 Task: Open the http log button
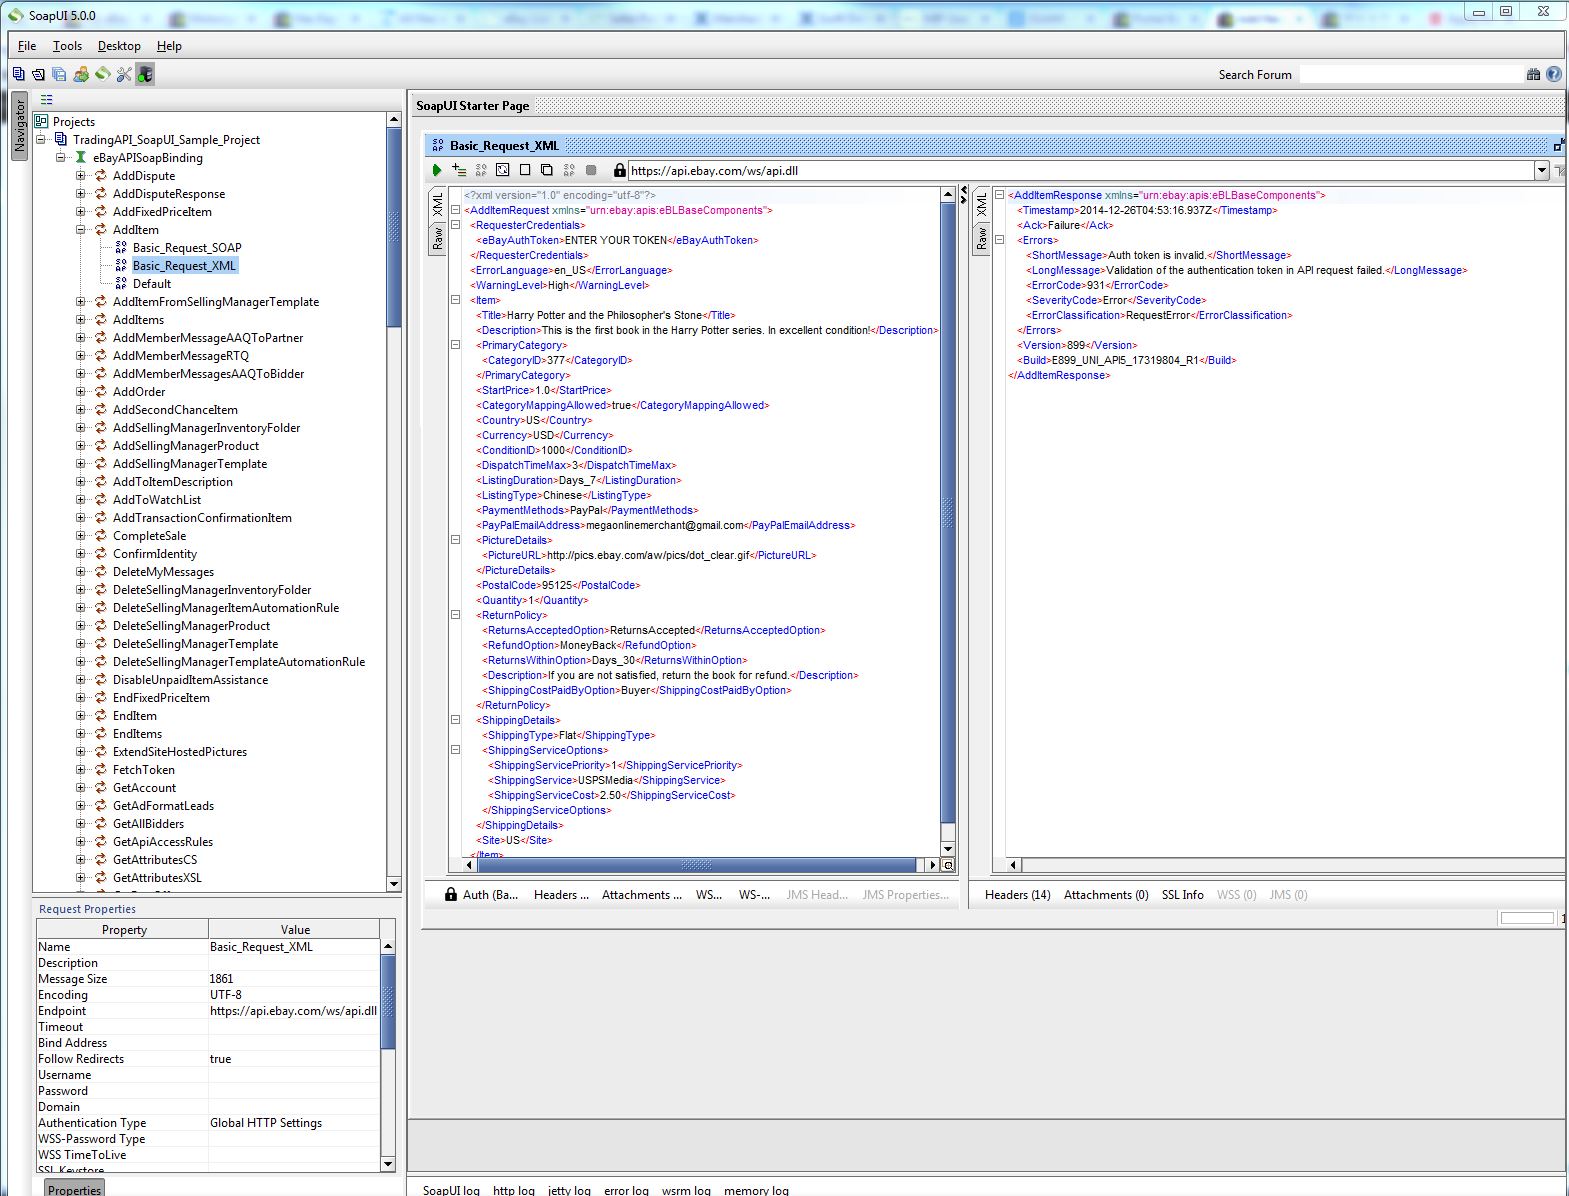(514, 1190)
